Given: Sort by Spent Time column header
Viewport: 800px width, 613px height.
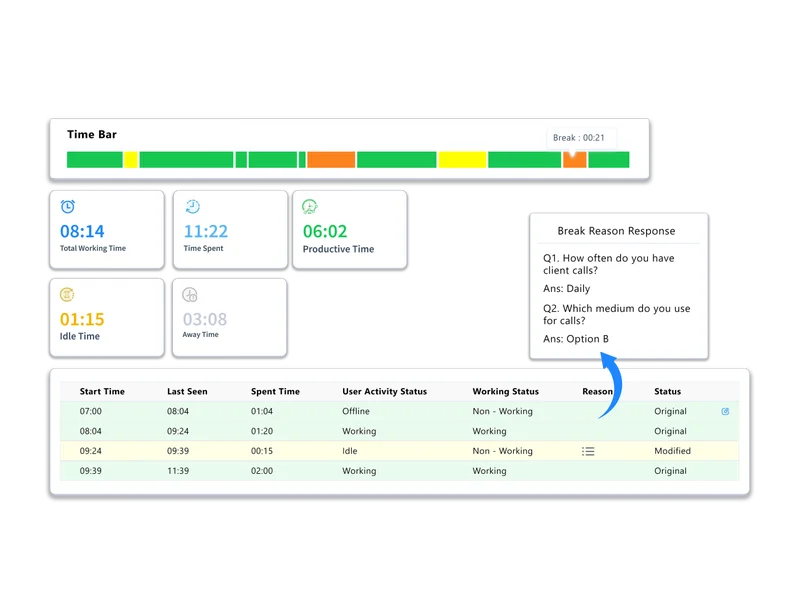Looking at the screenshot, I should coord(275,391).
